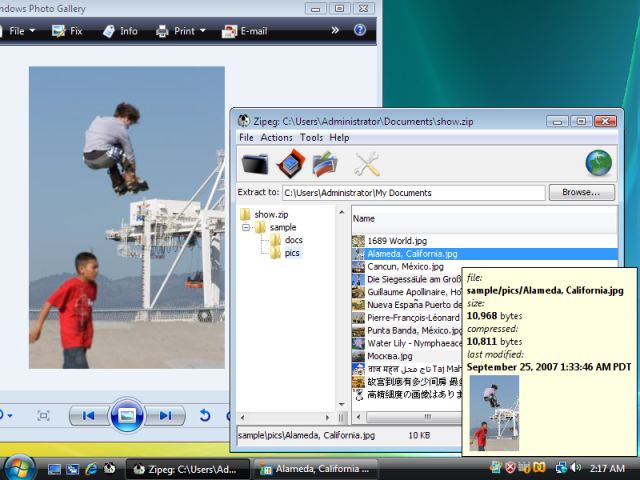Click the Name column header
The height and width of the screenshot is (480, 640).
484,219
